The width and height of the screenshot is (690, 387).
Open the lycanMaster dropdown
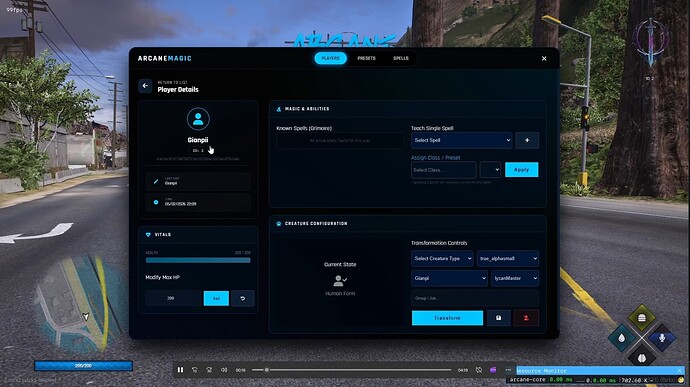point(515,278)
